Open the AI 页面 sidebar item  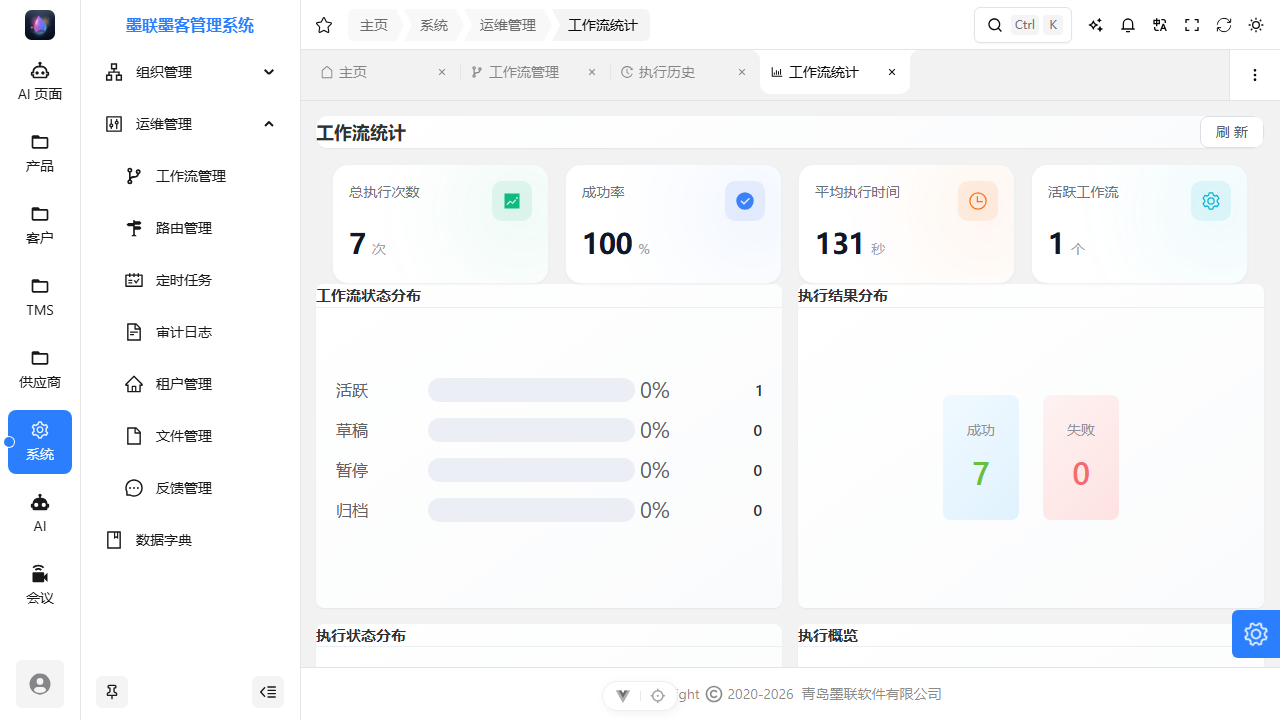[40, 82]
